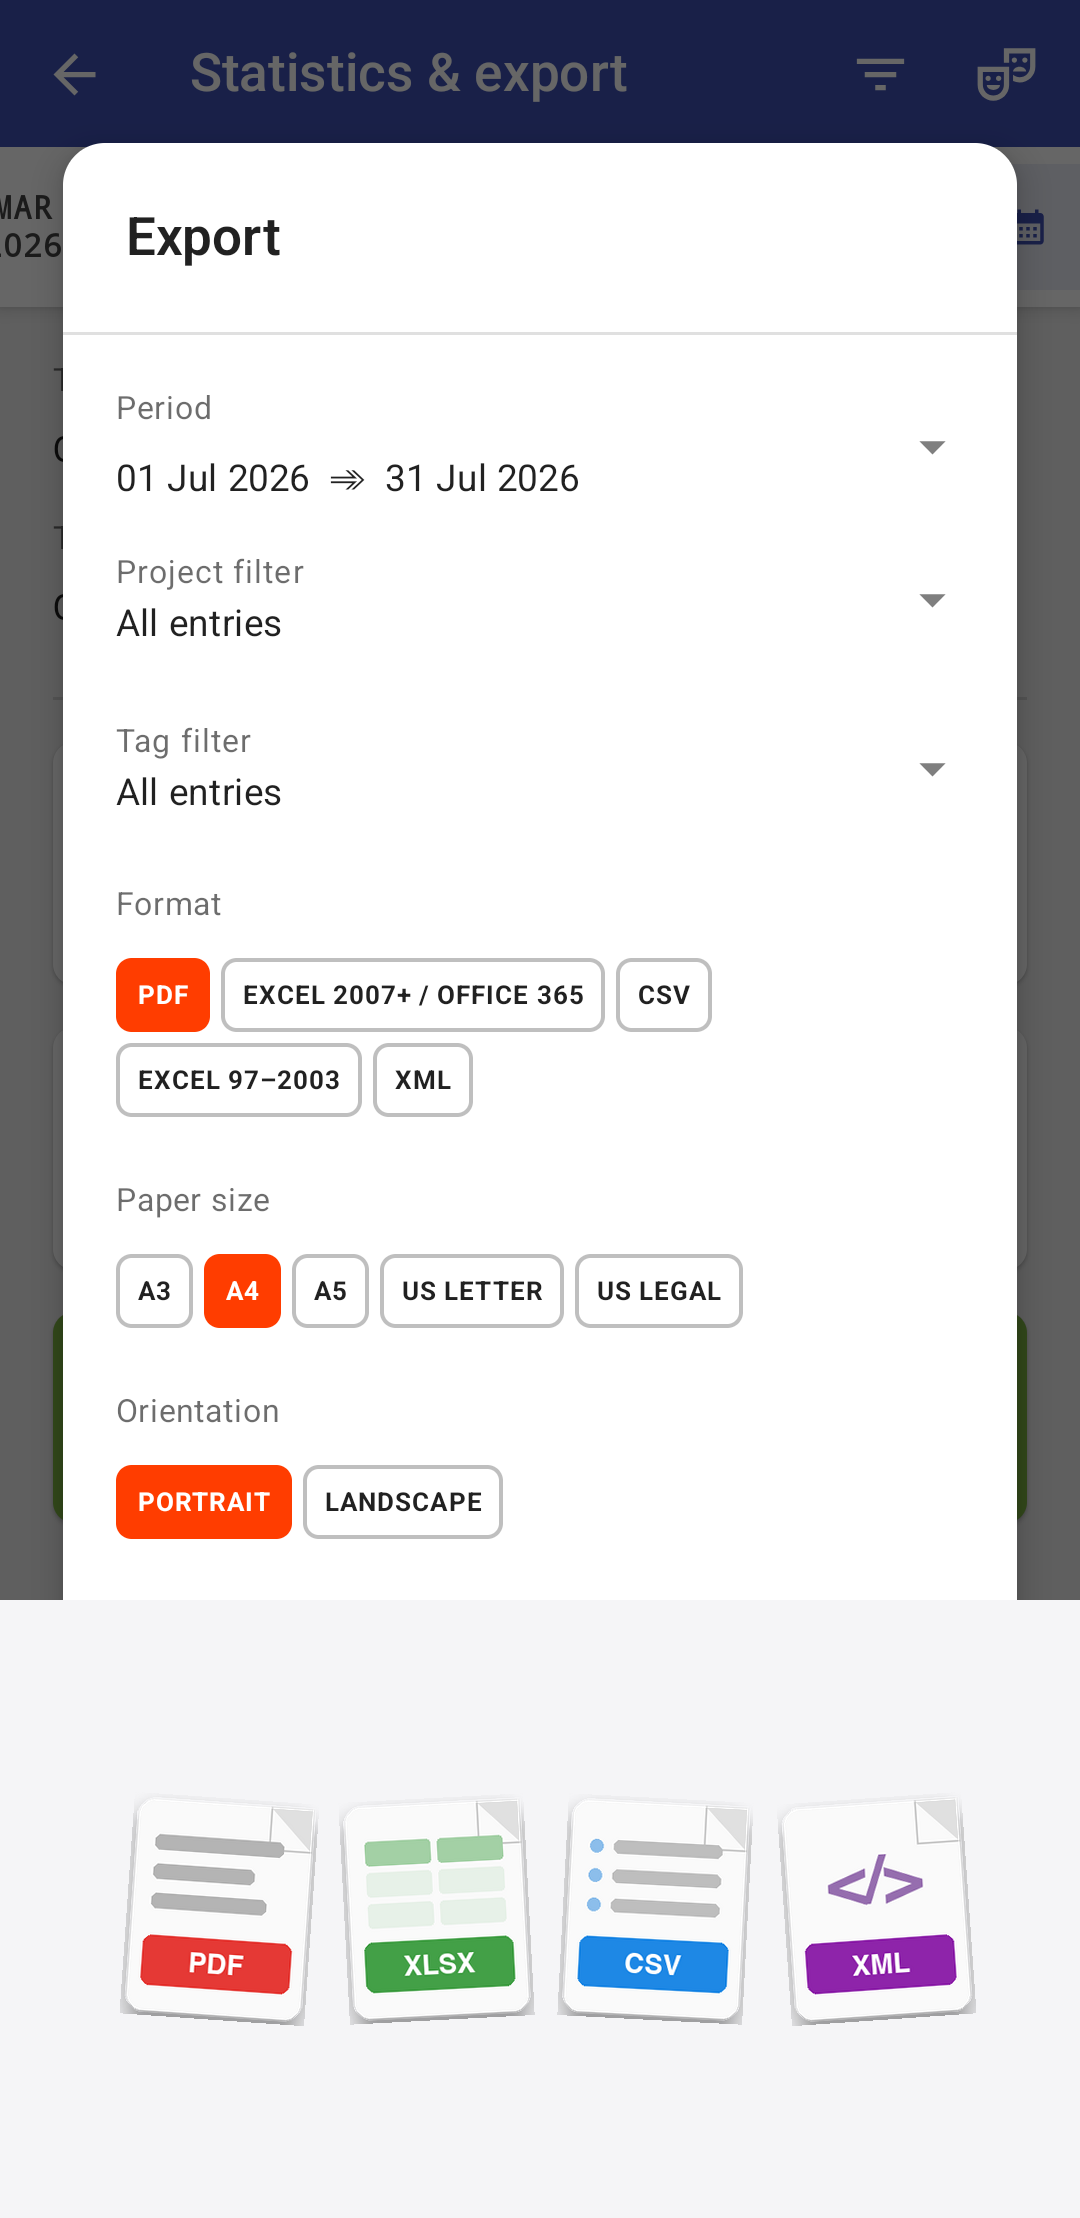Open the filter icon in header
1080x2218 pixels.
(881, 74)
